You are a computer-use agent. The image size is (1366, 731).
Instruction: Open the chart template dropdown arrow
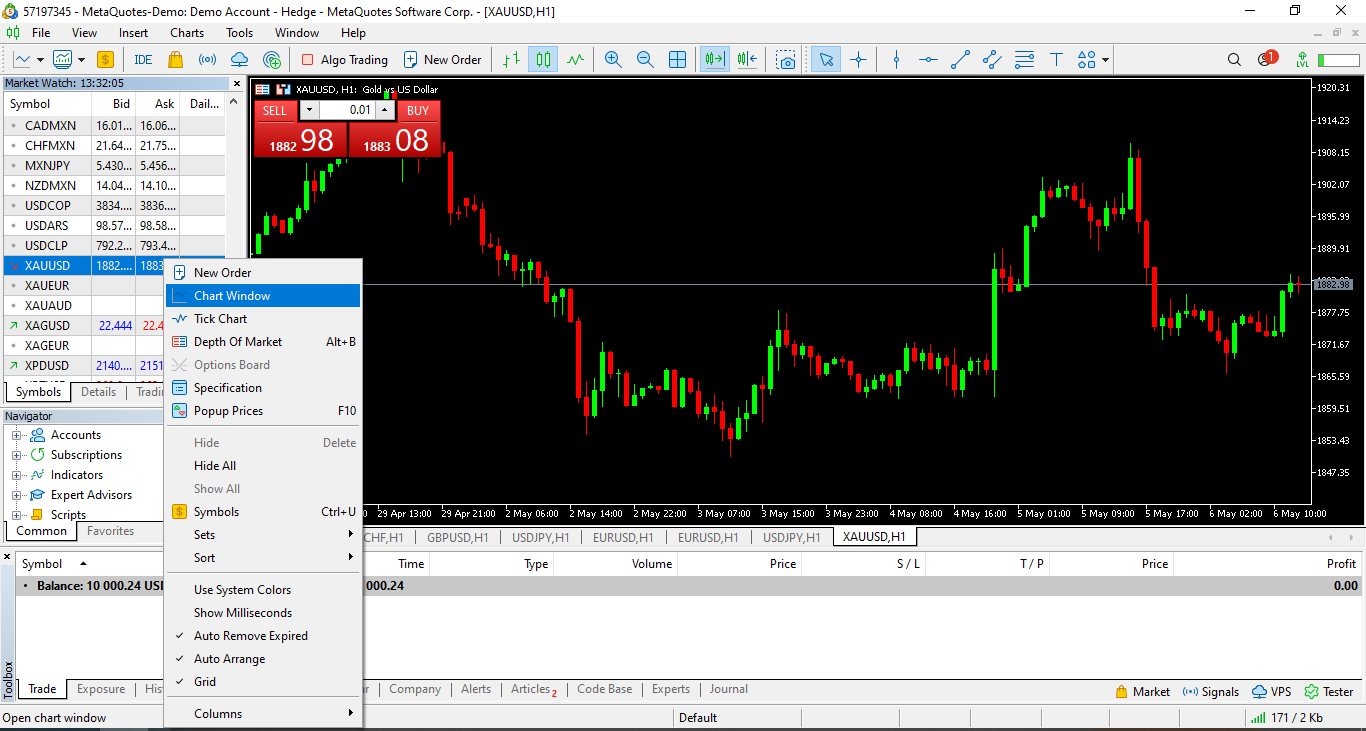click(x=82, y=59)
